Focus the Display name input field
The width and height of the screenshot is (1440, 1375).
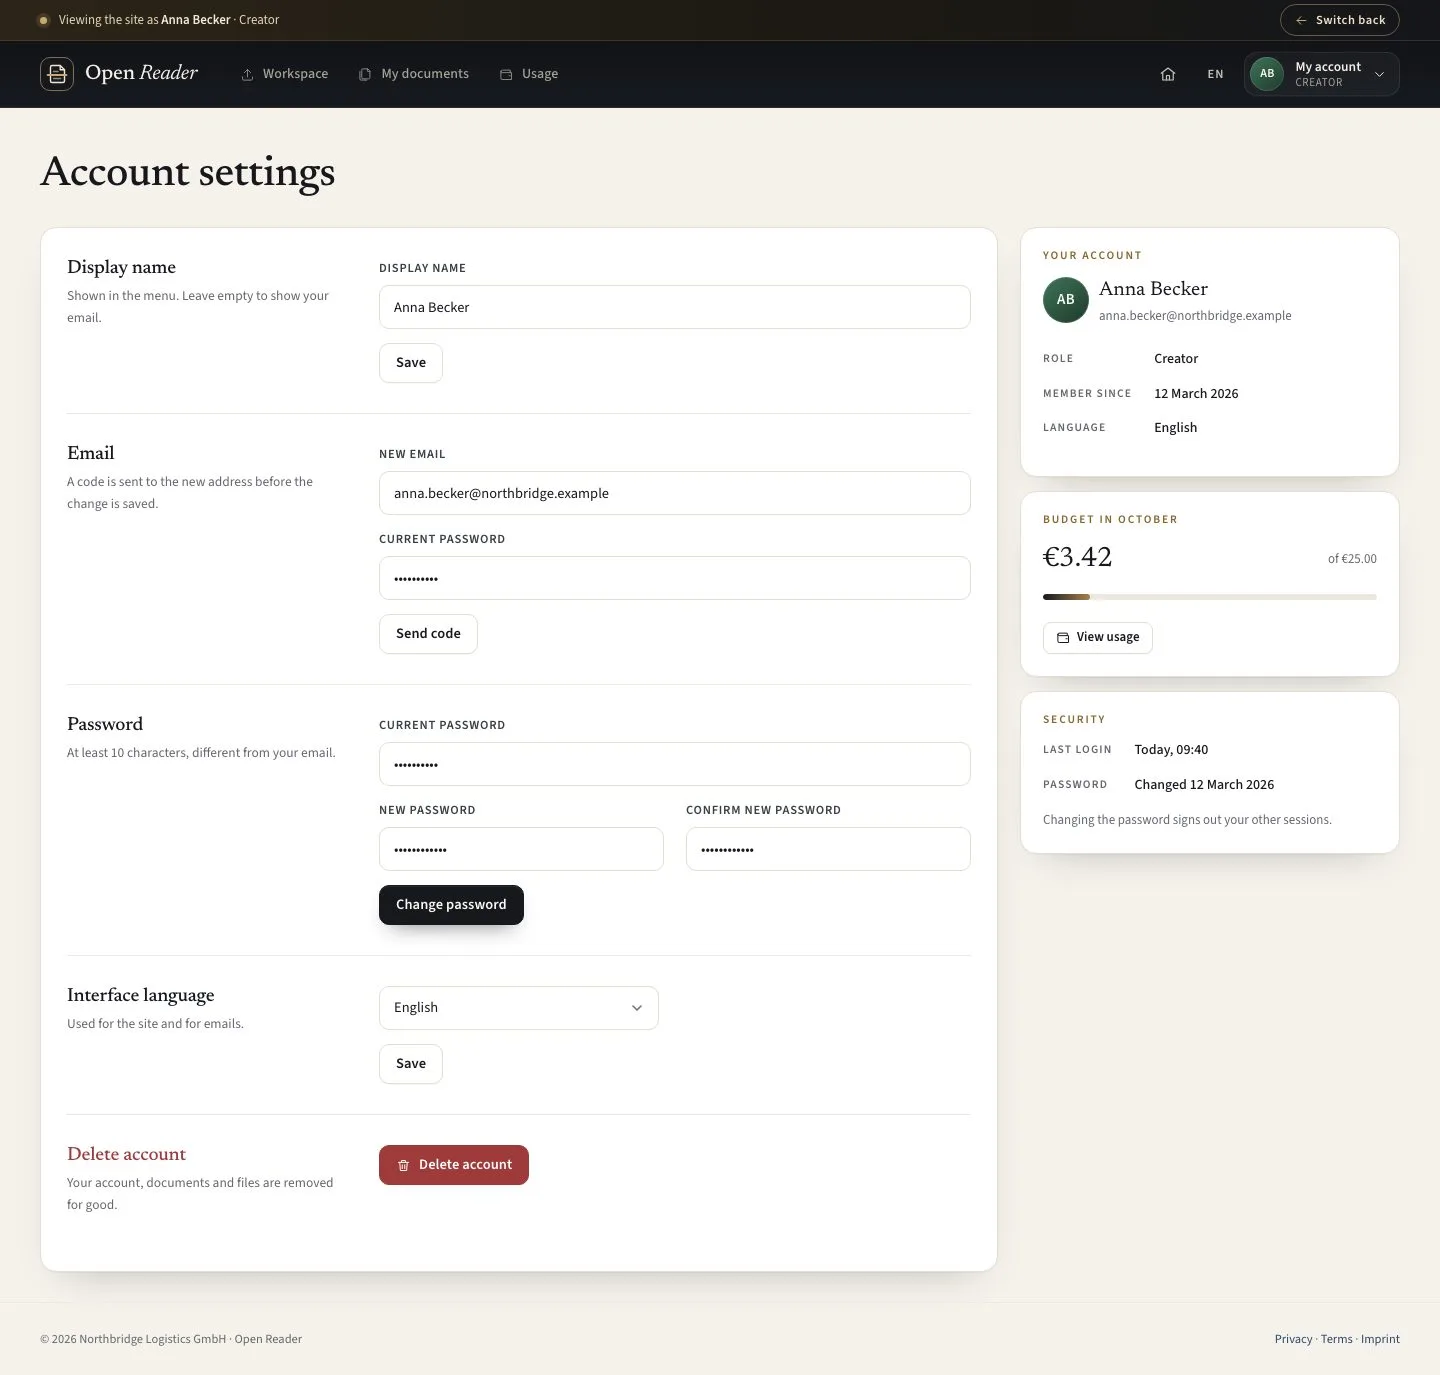674,307
